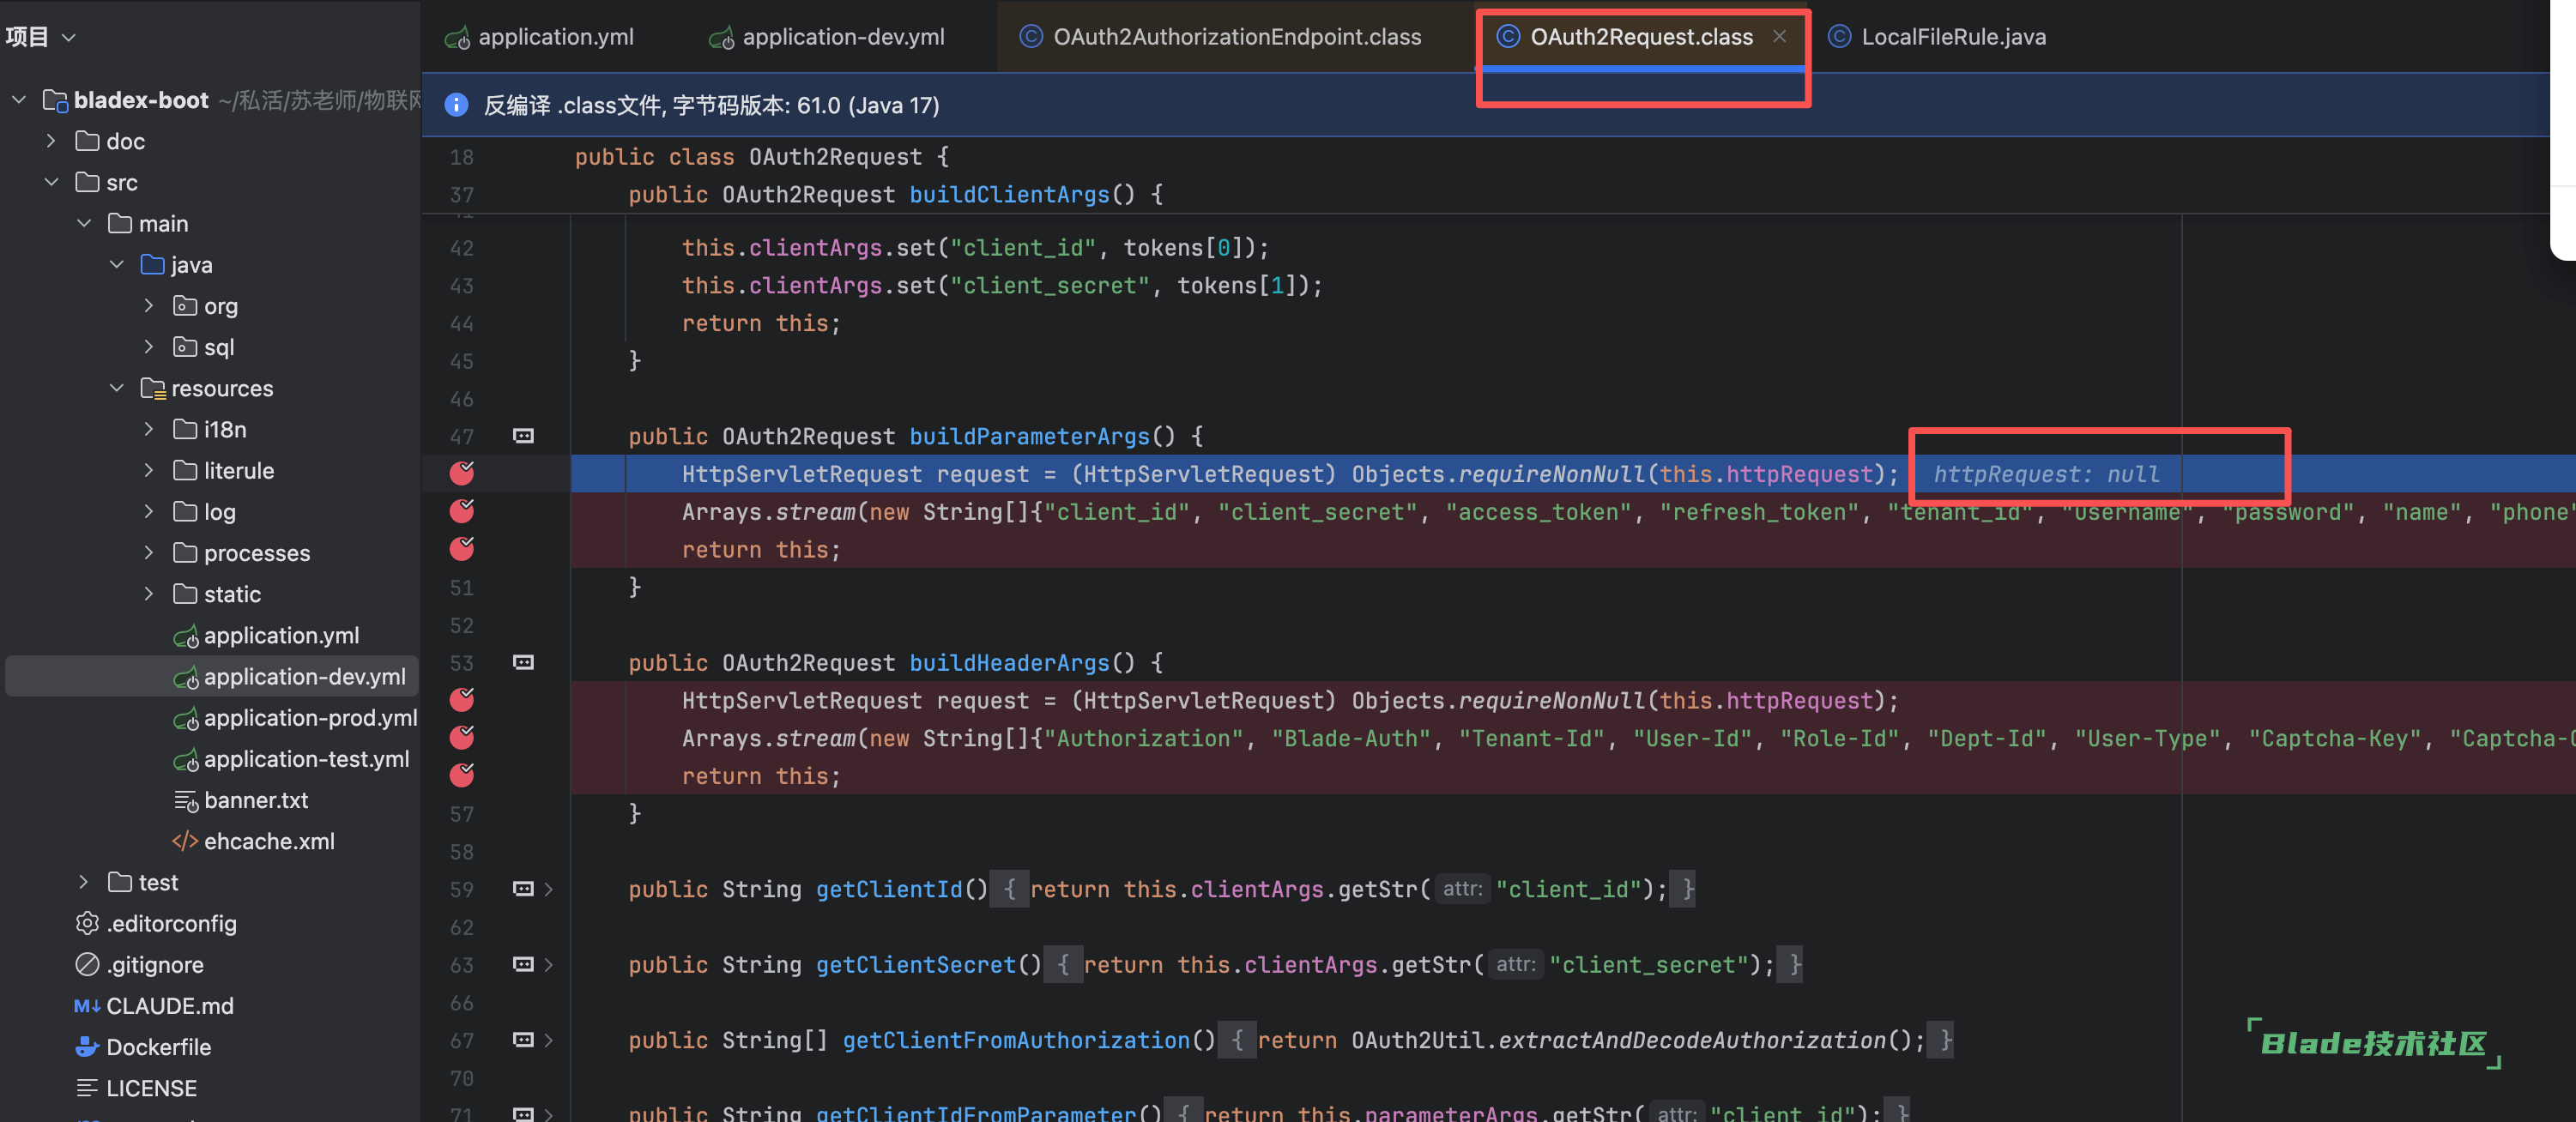Open the OAuth2AuthorizationEndpoint.class tab
The image size is (2576, 1122).
tap(1220, 37)
